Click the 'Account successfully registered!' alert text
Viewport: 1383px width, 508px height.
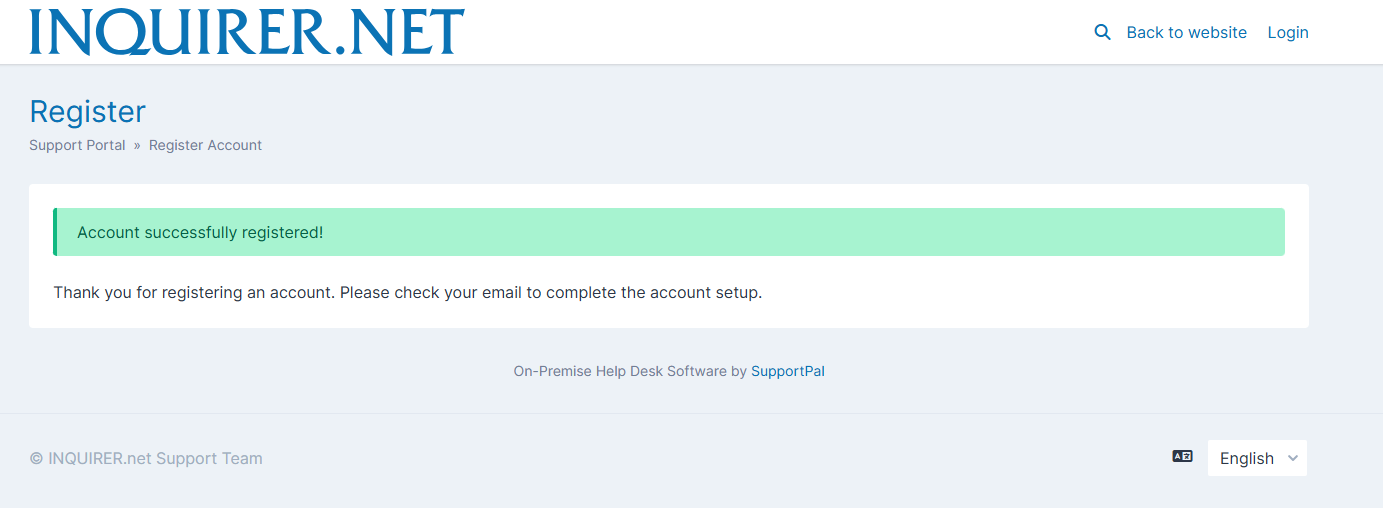200,233
